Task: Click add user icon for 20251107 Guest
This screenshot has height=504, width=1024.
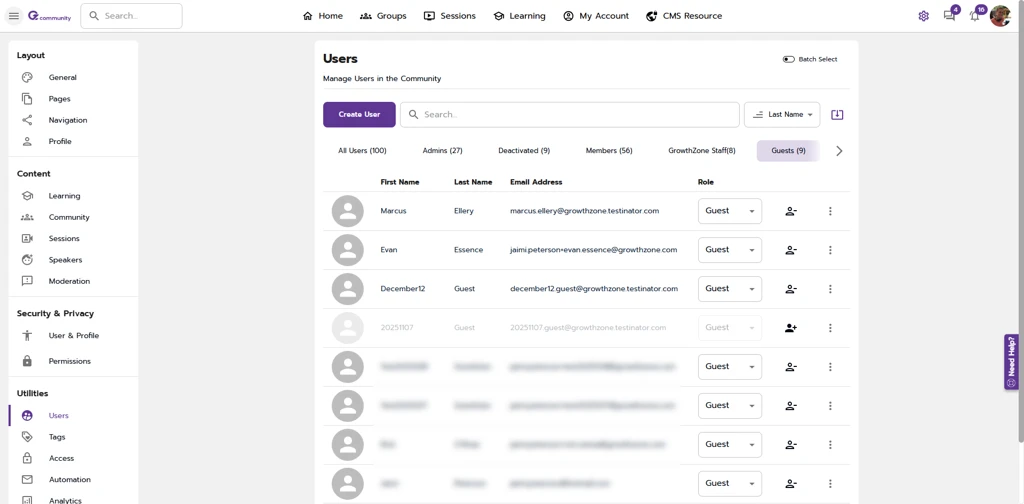Action: point(791,328)
